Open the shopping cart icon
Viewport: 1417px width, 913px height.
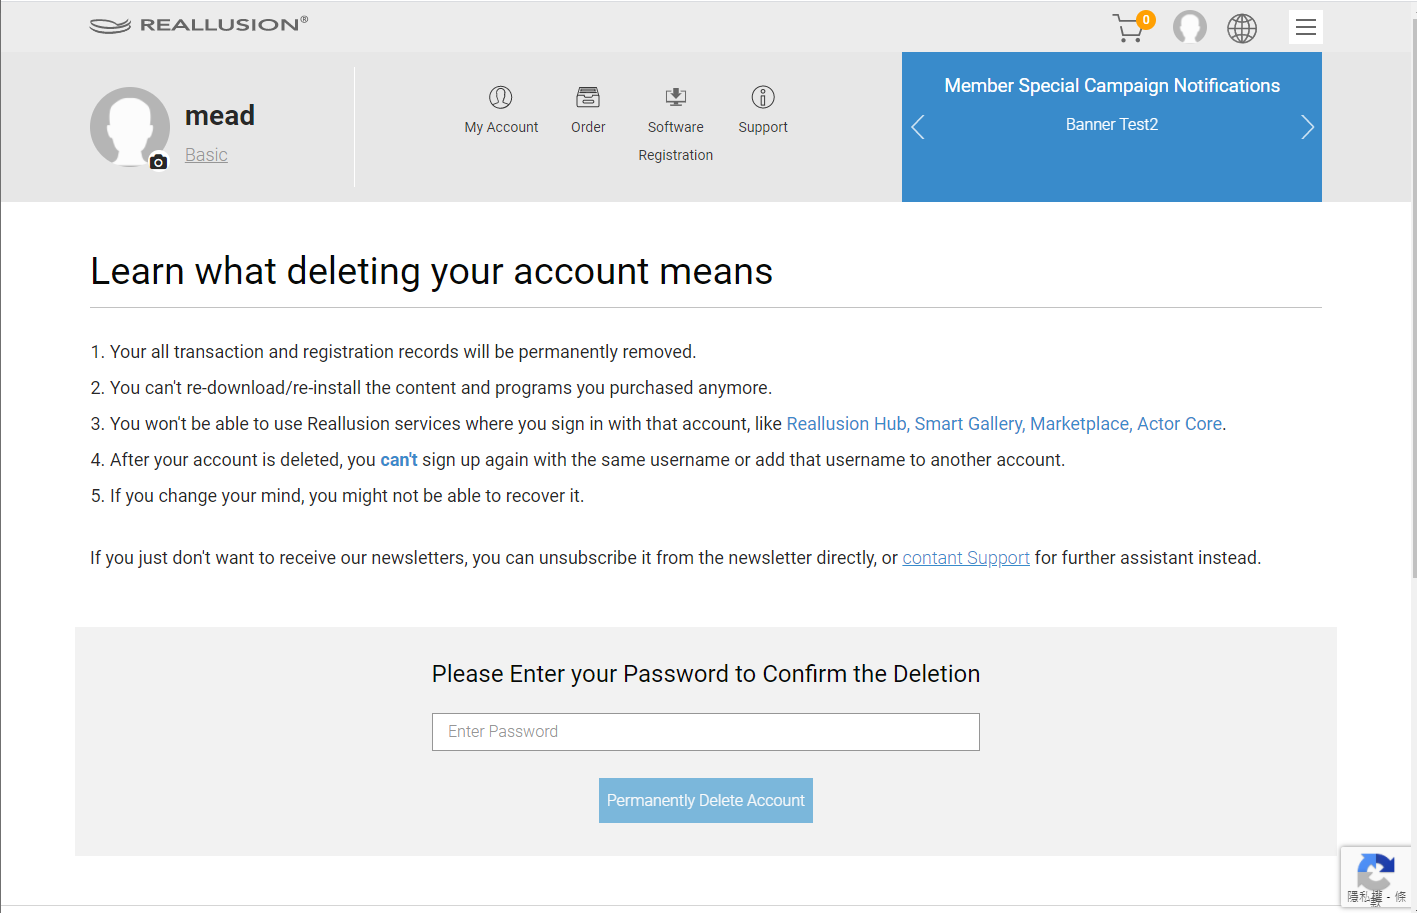tap(1130, 27)
